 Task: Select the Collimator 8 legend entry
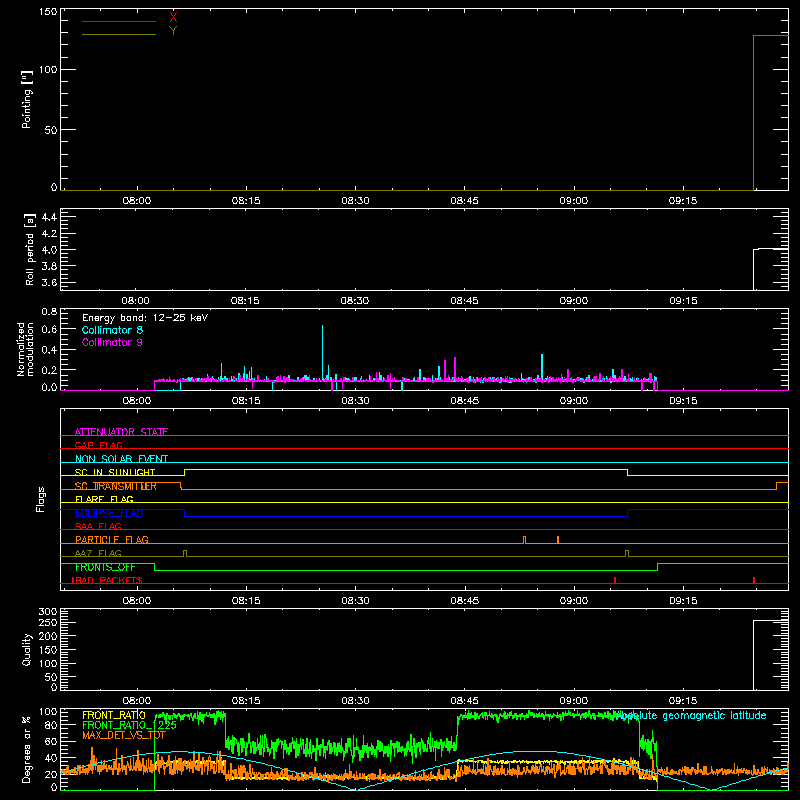(112, 330)
